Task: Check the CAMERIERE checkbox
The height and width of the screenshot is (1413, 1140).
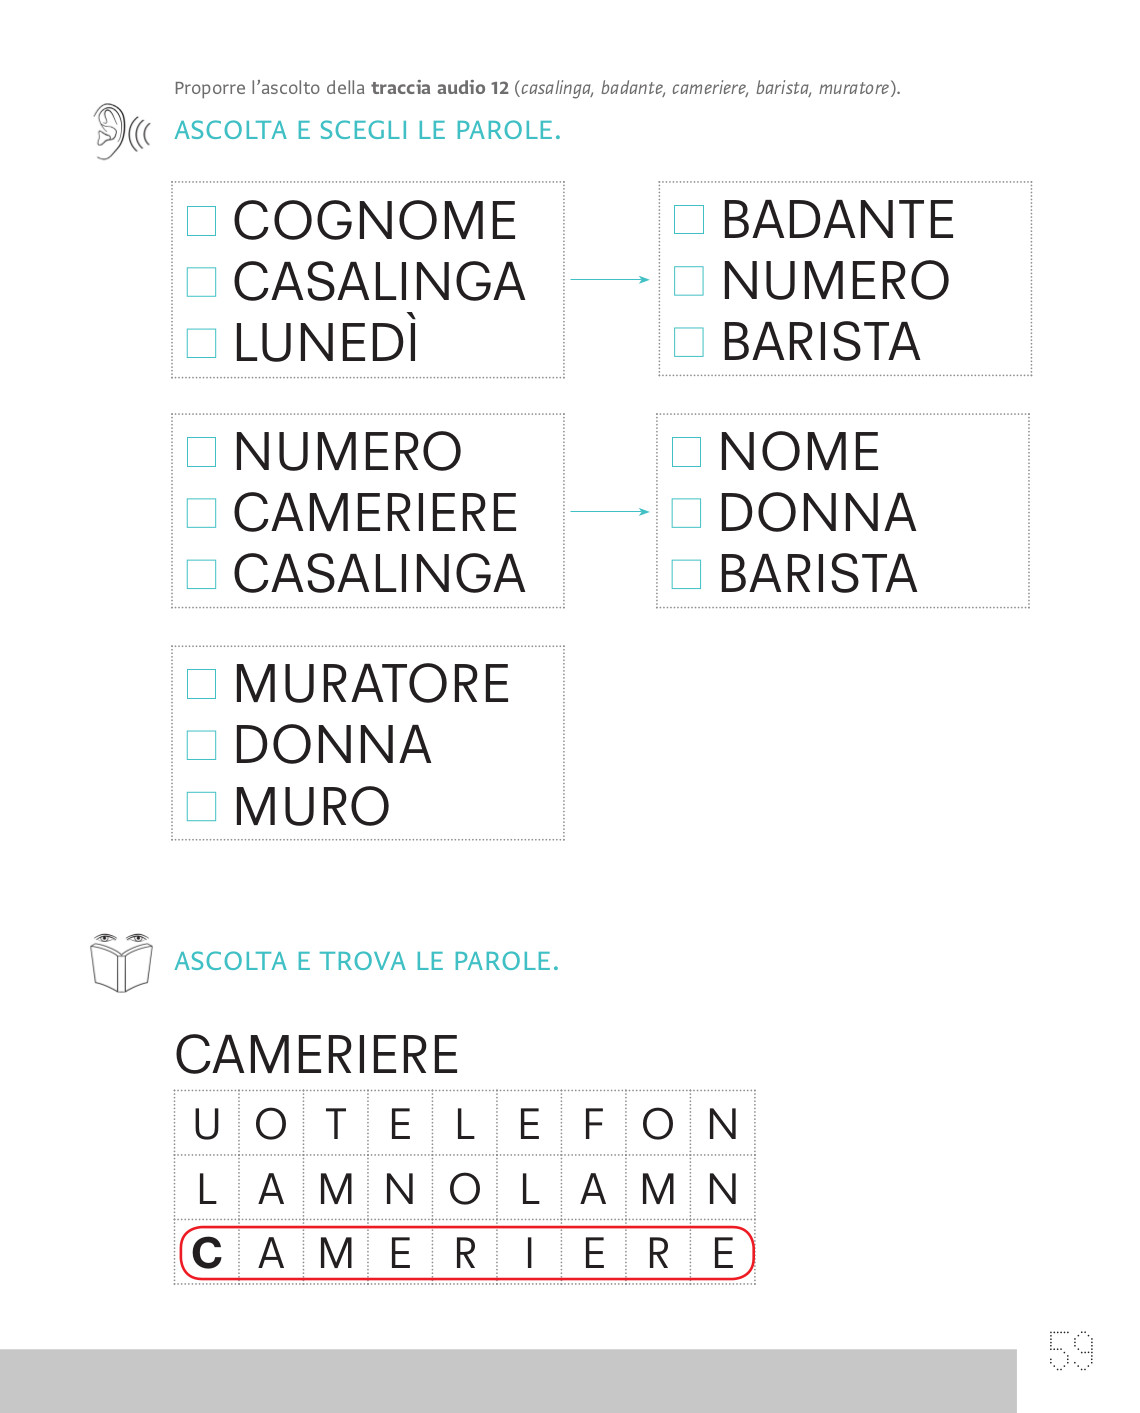Action: [x=202, y=513]
